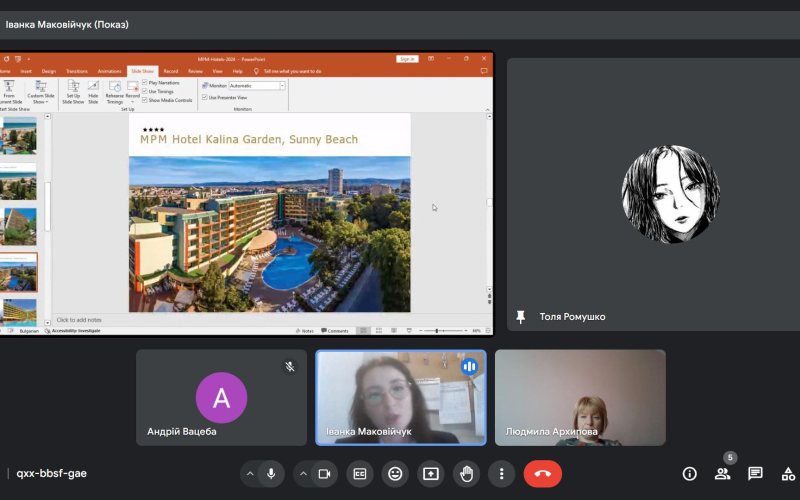Start Slide Show from status bar icon
800x500 pixels.
tap(409, 331)
